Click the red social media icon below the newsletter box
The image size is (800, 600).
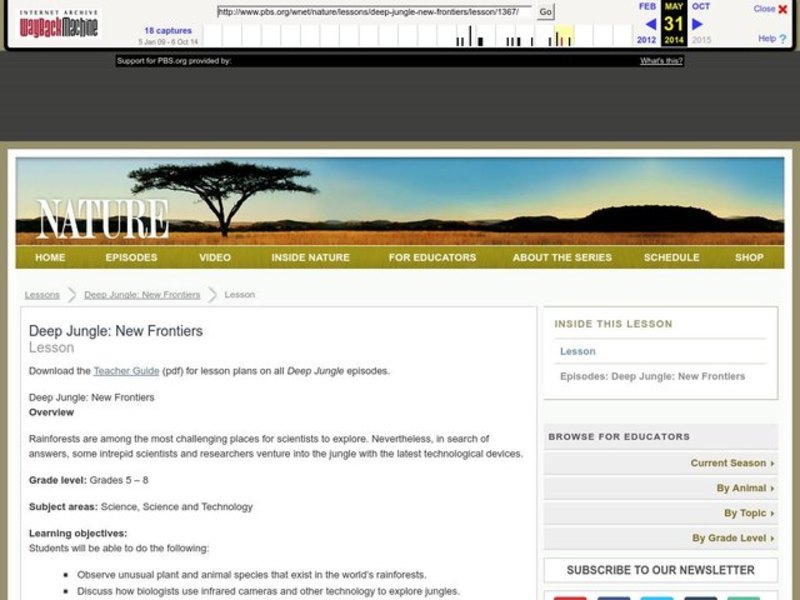pyautogui.click(x=571, y=597)
